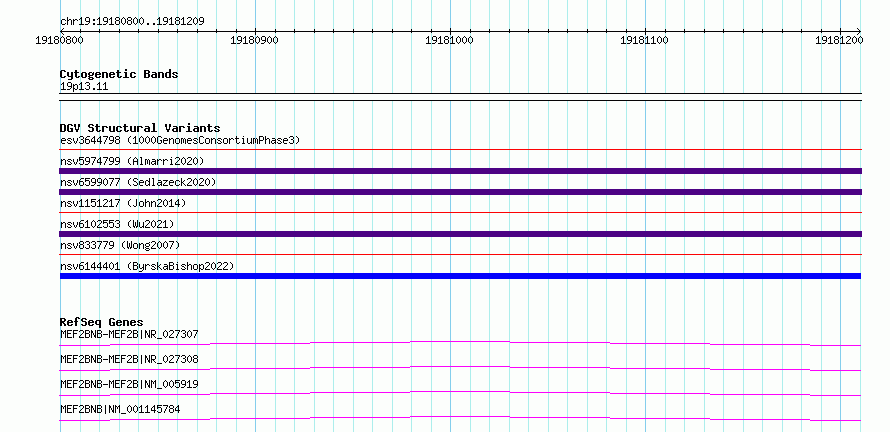Open the DGV Structural Variants track heading
890x432 pixels.
point(140,128)
